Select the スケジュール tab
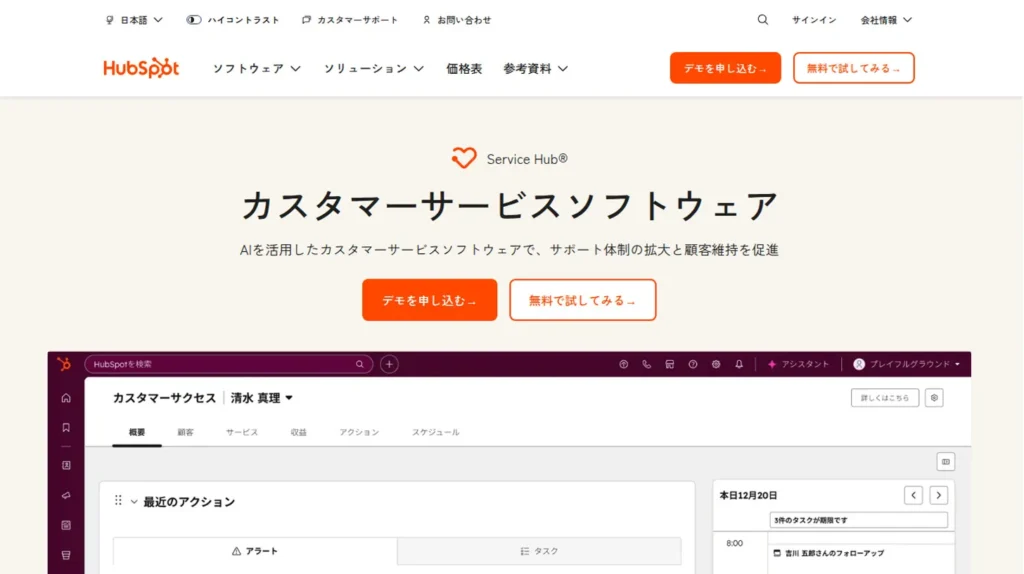The image size is (1024, 574). [436, 432]
